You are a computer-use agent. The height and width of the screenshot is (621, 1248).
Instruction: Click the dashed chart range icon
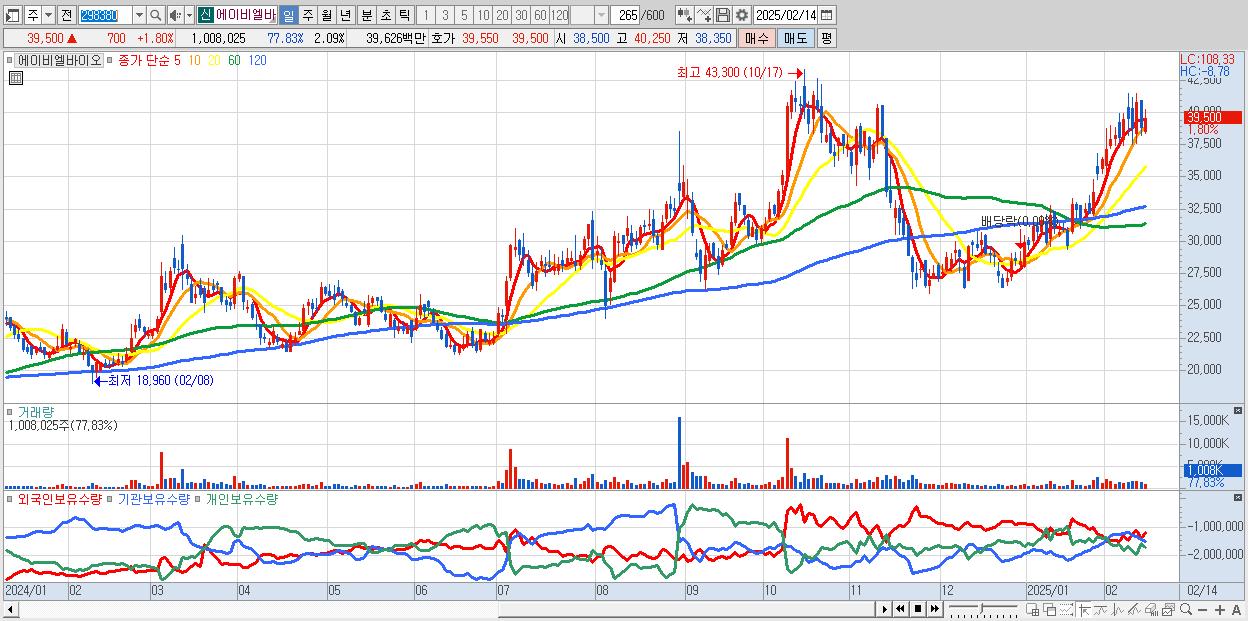click(1066, 609)
